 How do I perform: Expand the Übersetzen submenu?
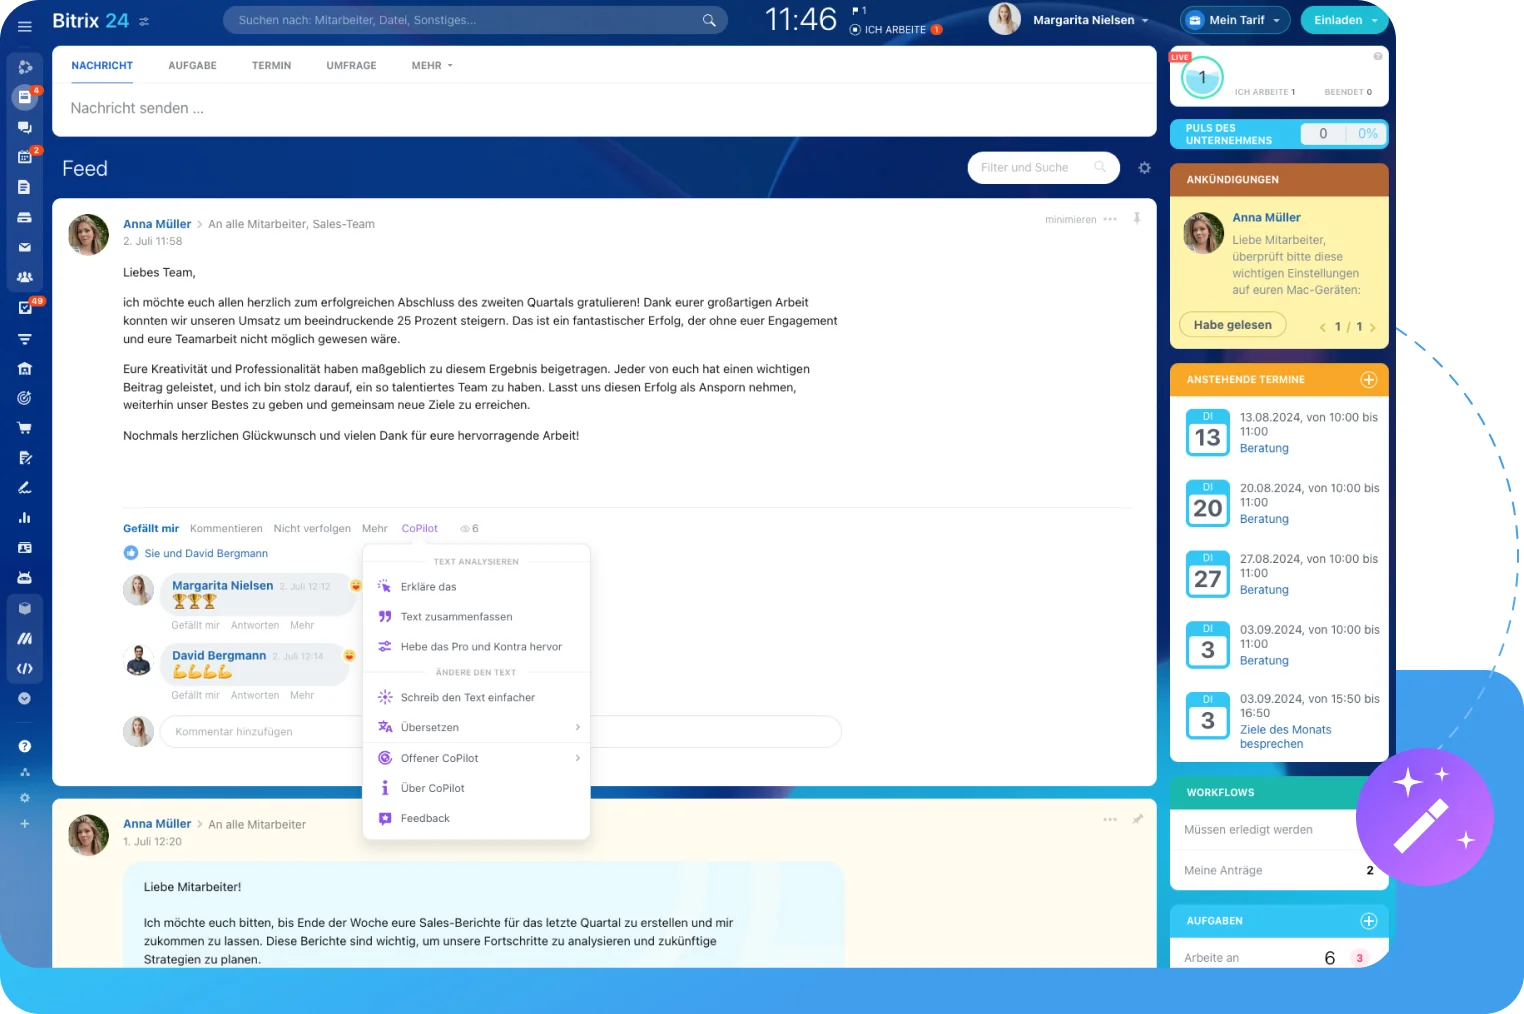477,728
